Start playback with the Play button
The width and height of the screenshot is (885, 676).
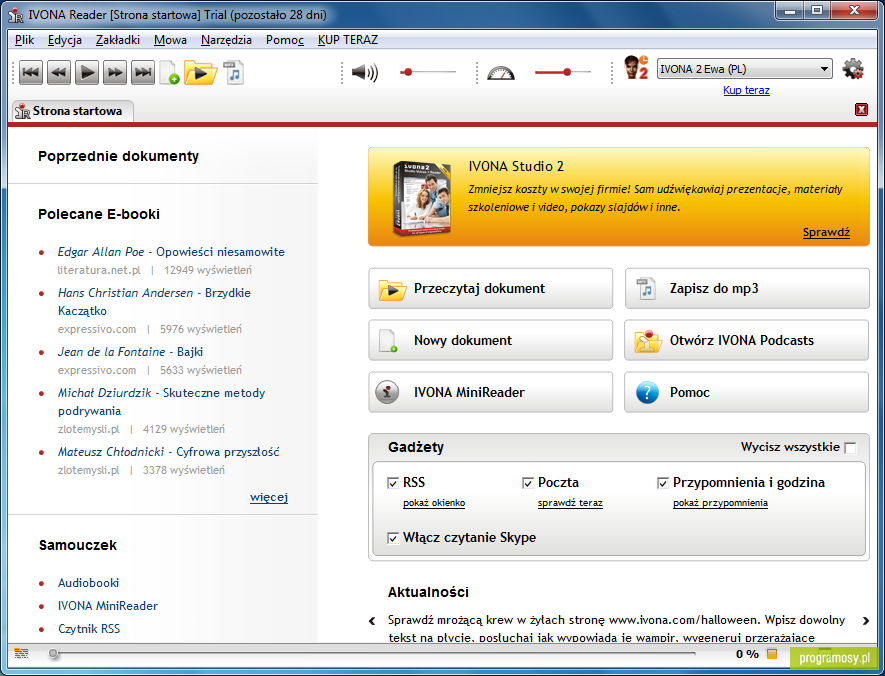(87, 73)
